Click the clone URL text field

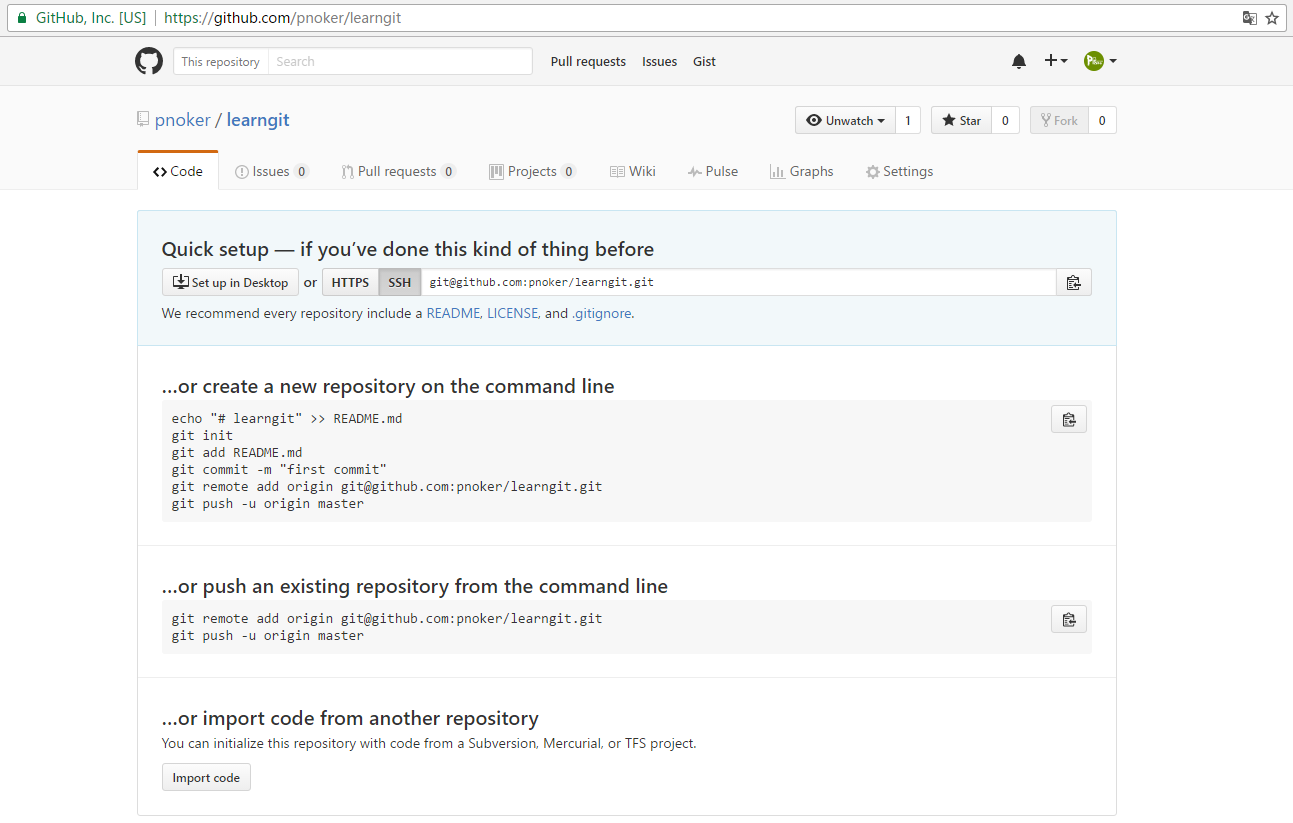pyautogui.click(x=738, y=282)
